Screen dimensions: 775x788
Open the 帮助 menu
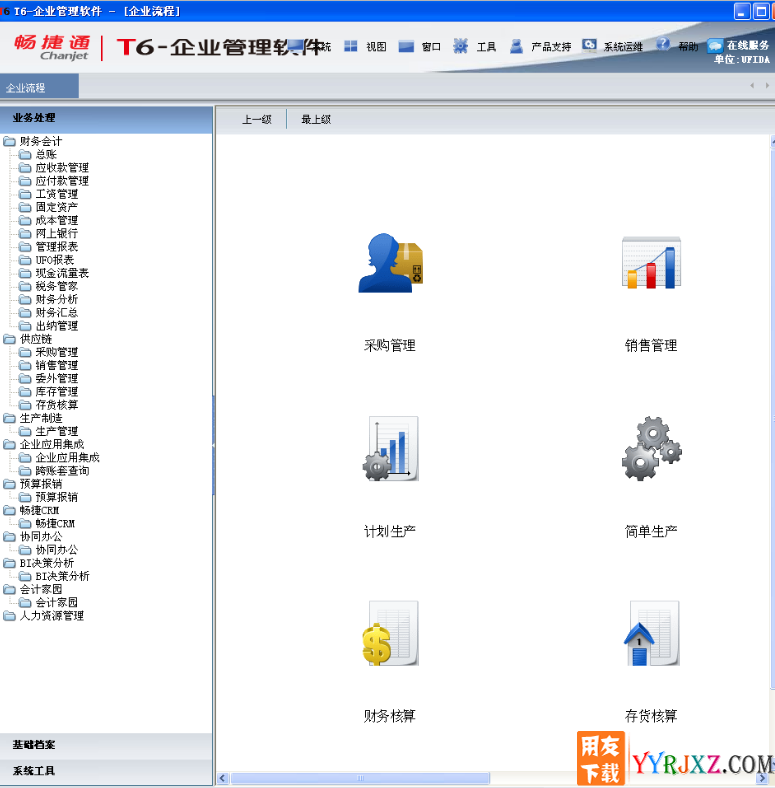[x=688, y=47]
